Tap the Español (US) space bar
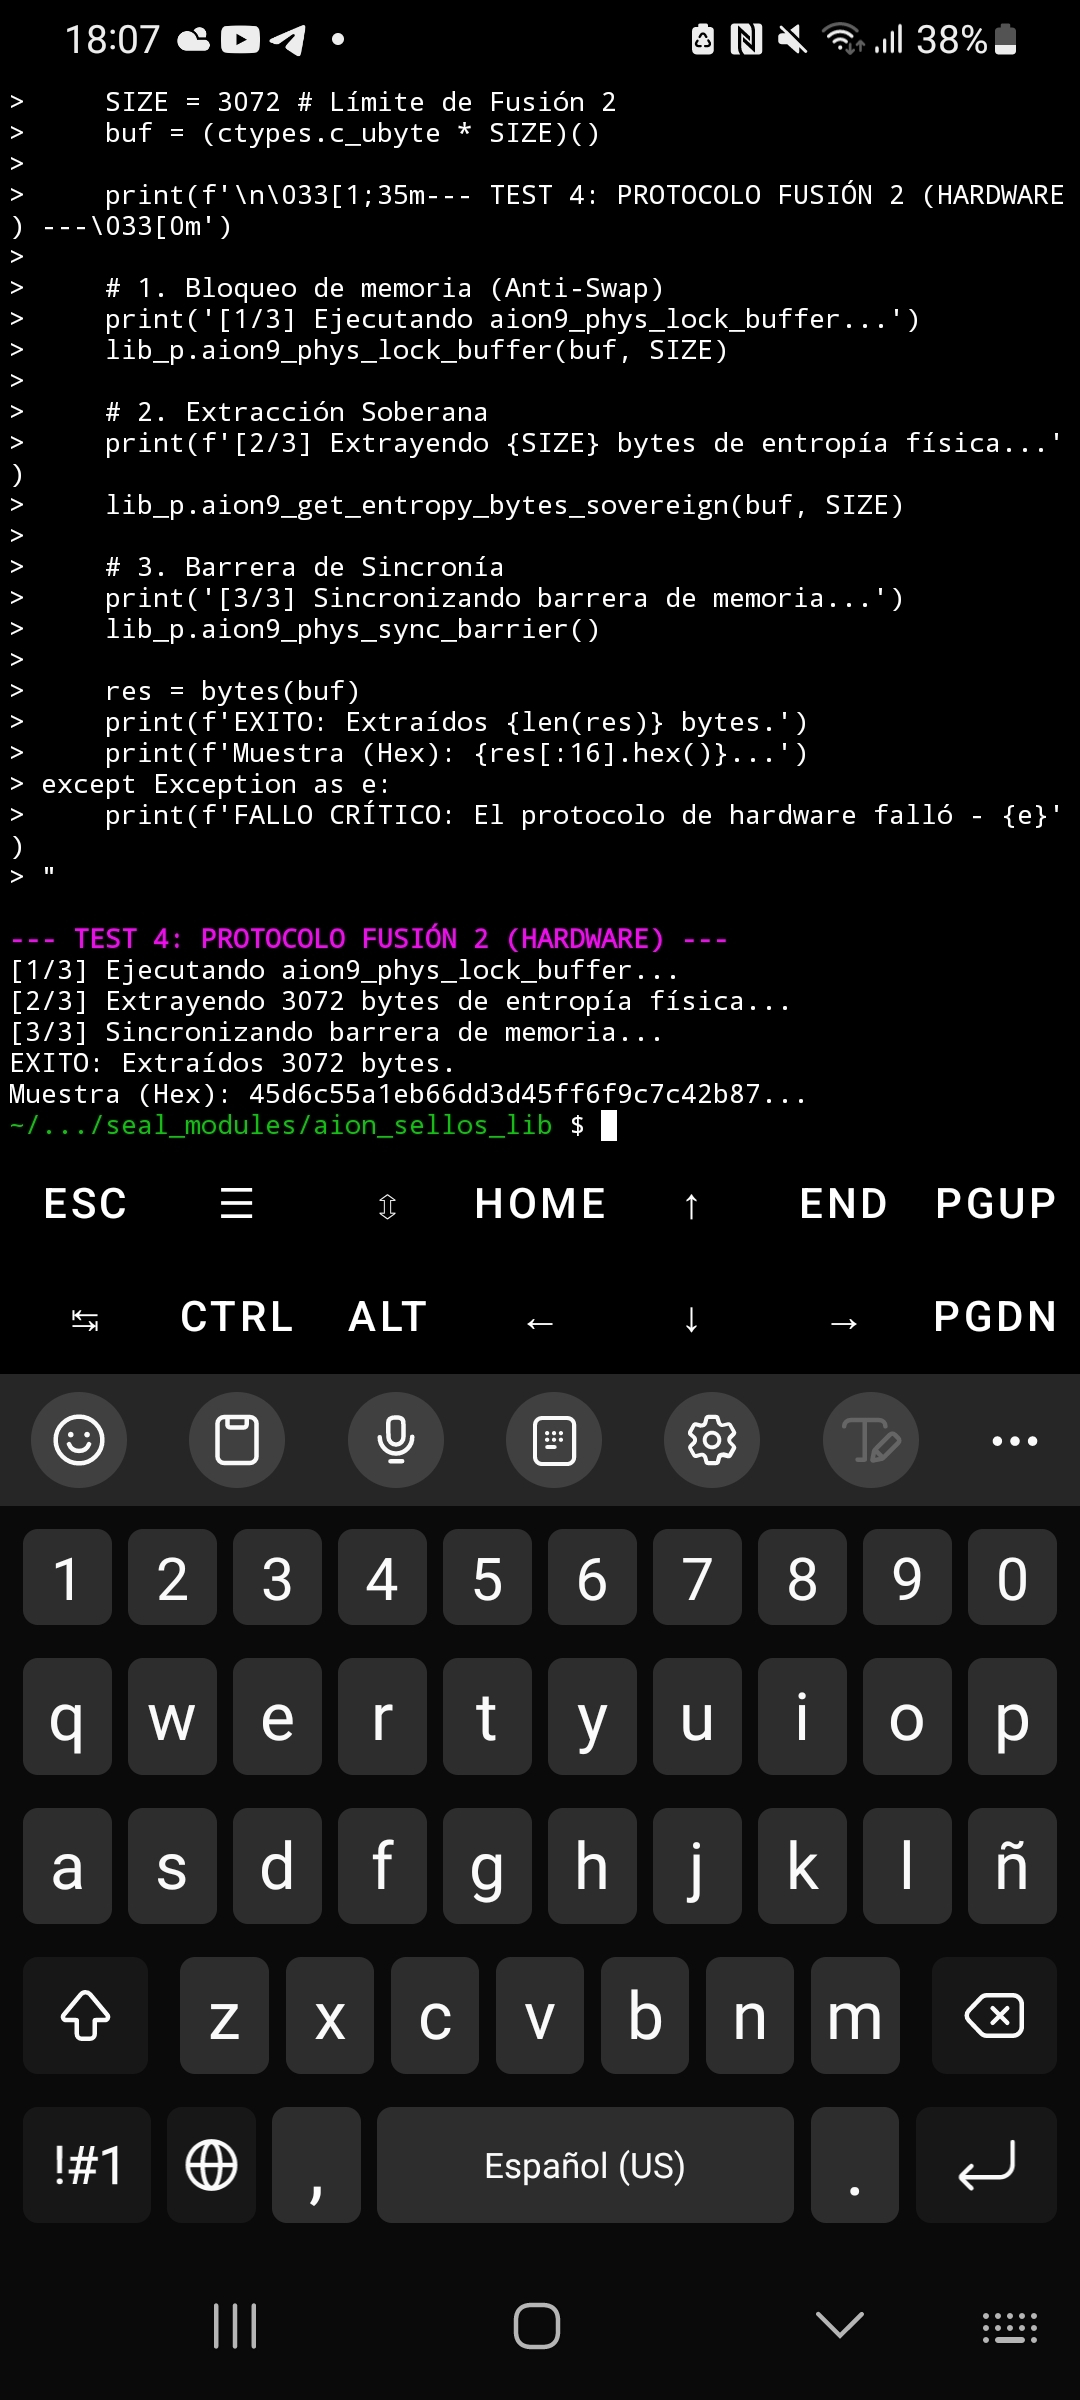Image resolution: width=1080 pixels, height=2400 pixels. [585, 2165]
